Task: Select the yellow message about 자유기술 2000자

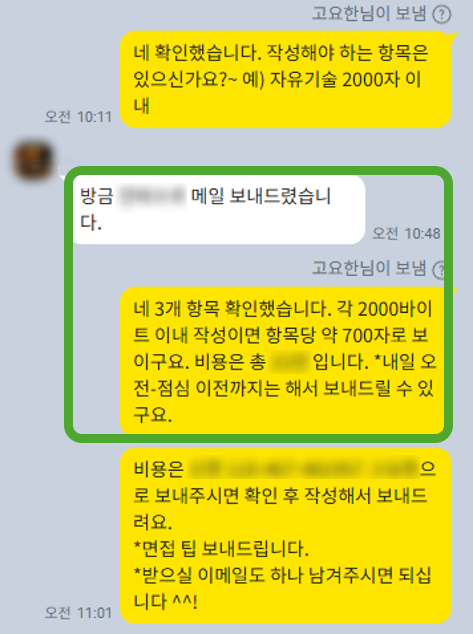Action: click(x=286, y=79)
